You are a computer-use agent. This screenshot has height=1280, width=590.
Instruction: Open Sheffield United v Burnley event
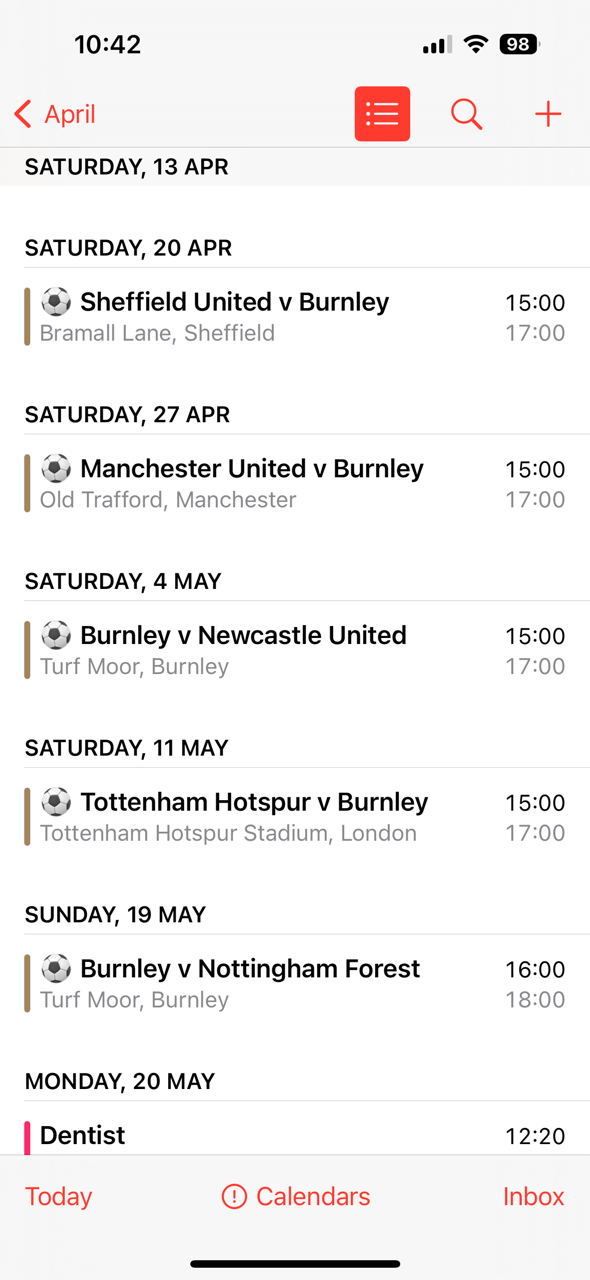[x=295, y=317]
